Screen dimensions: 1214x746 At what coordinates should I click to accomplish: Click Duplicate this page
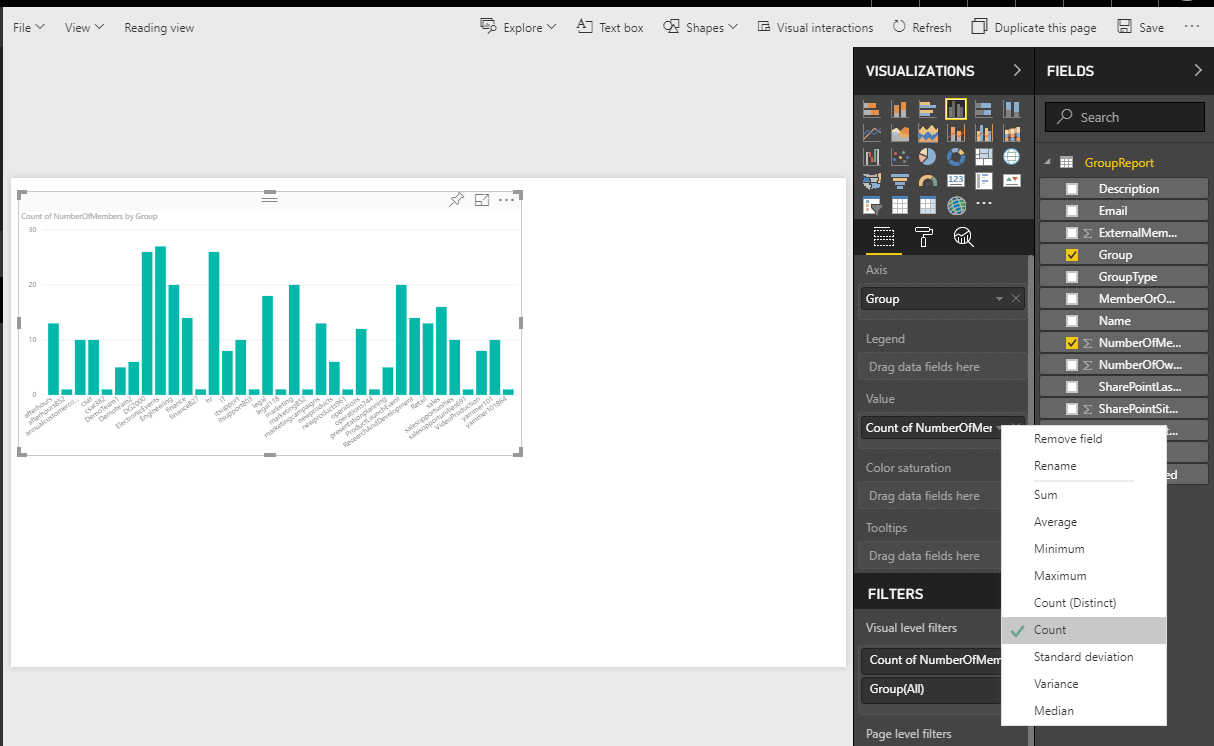click(1034, 27)
